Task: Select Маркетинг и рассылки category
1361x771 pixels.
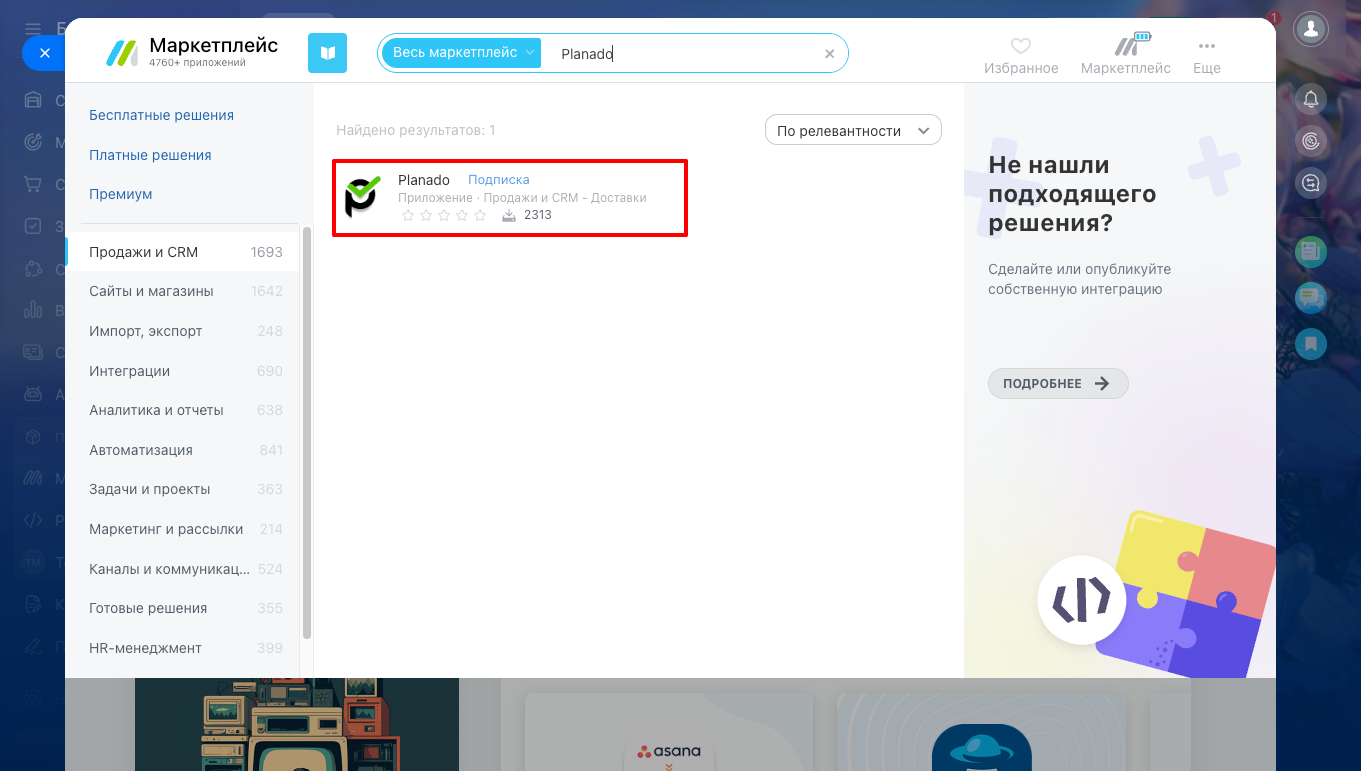Action: pyautogui.click(x=182, y=529)
